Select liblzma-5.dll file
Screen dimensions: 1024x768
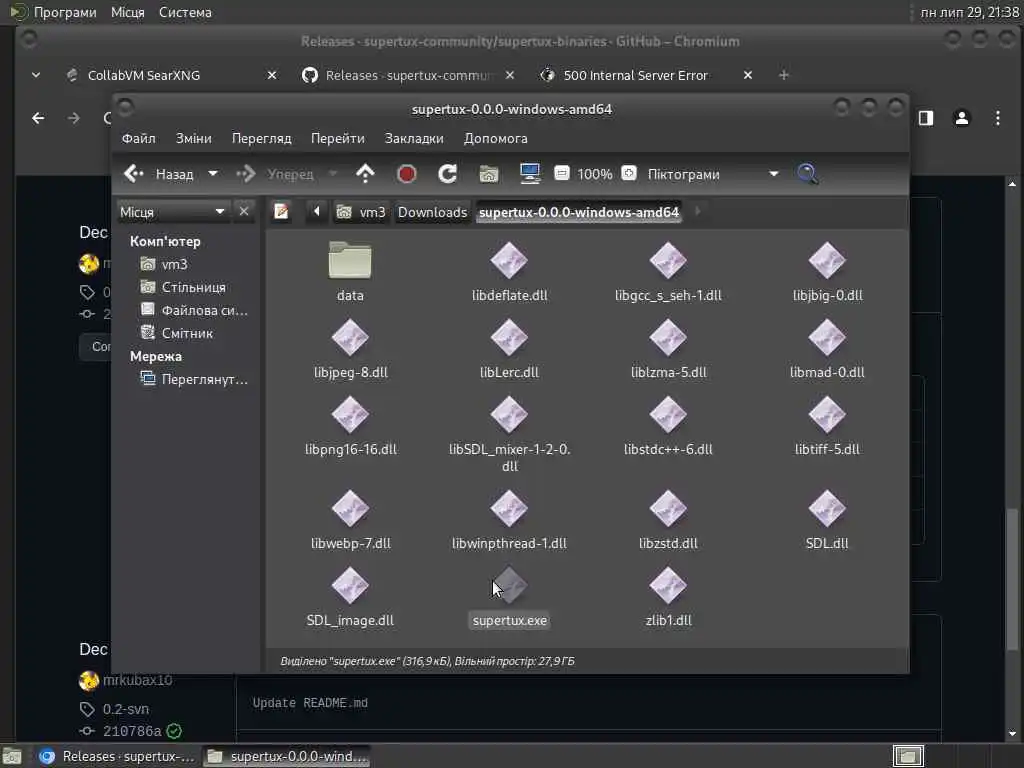click(668, 348)
